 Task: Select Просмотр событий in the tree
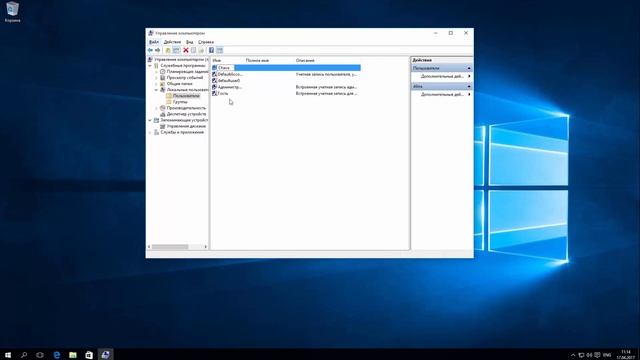point(184,78)
